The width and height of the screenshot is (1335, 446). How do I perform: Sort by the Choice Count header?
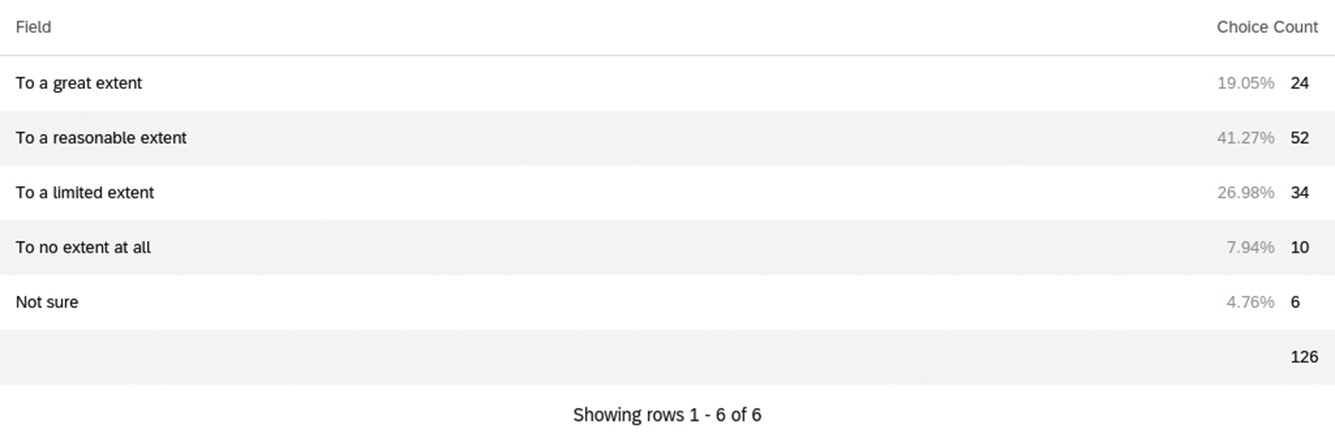1267,27
